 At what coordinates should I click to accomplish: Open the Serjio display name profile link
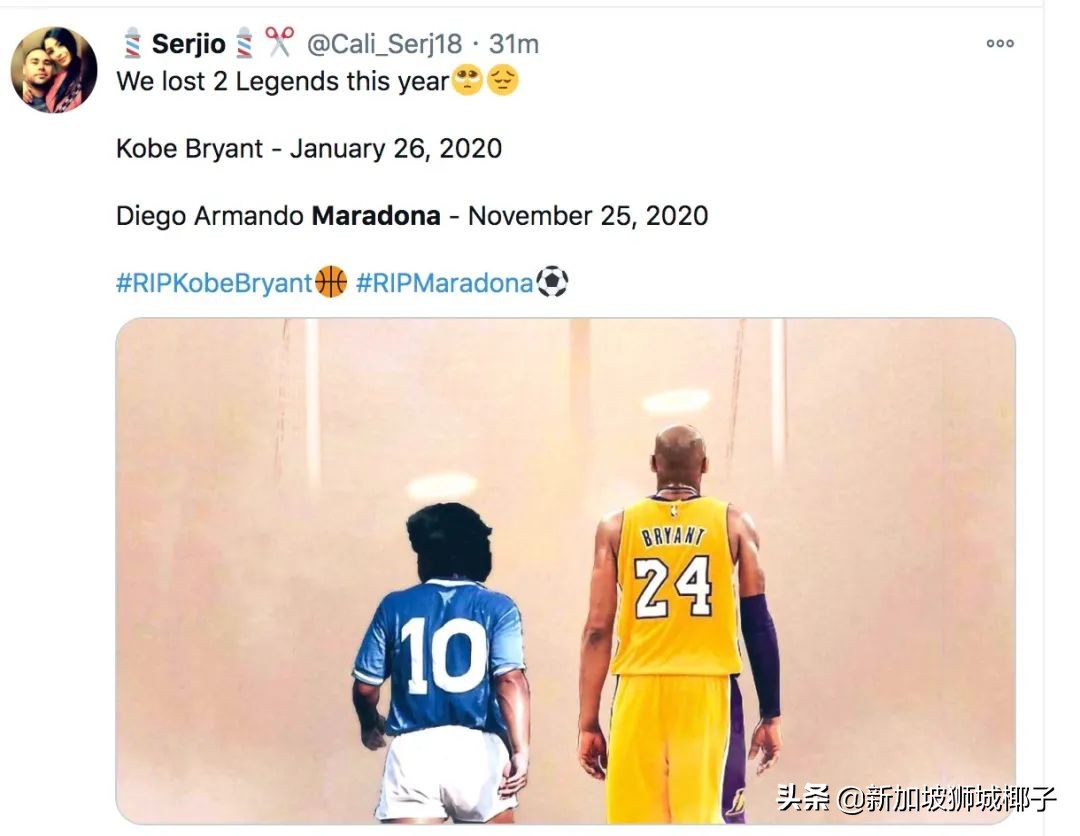click(188, 43)
